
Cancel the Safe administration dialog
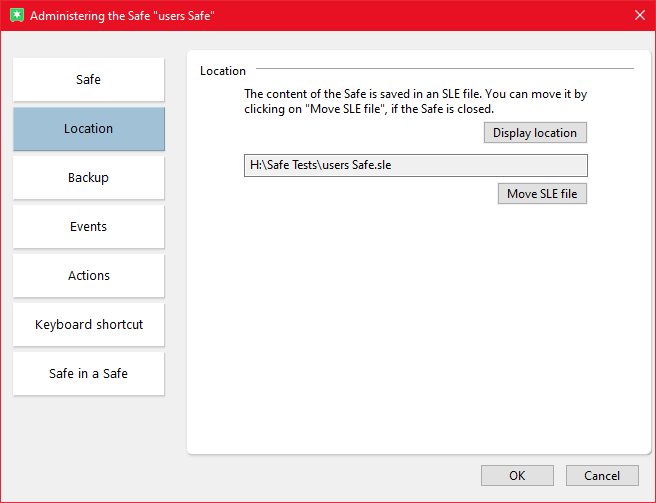point(602,476)
